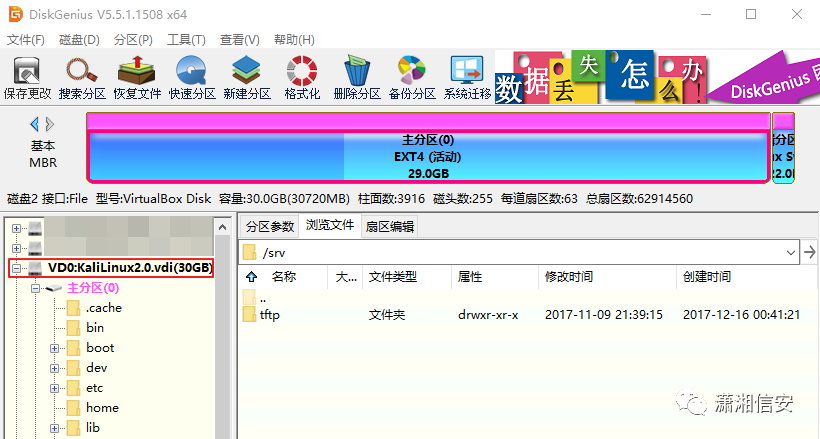The width and height of the screenshot is (820, 439).
Task: Open the 分区(P) menu
Action: [133, 40]
